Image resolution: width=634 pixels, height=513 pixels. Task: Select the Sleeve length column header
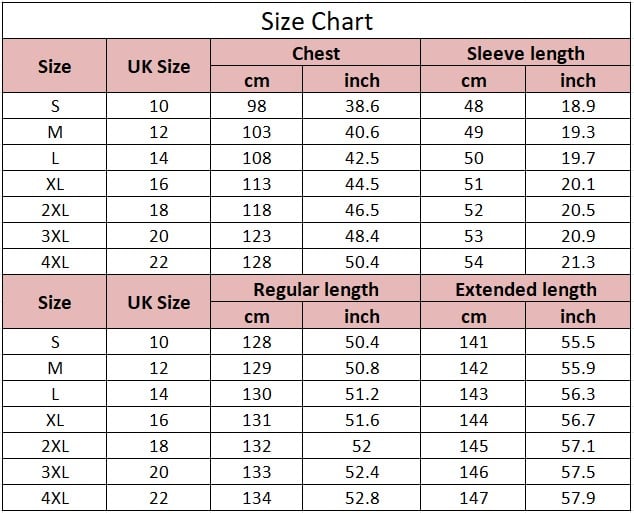526,54
